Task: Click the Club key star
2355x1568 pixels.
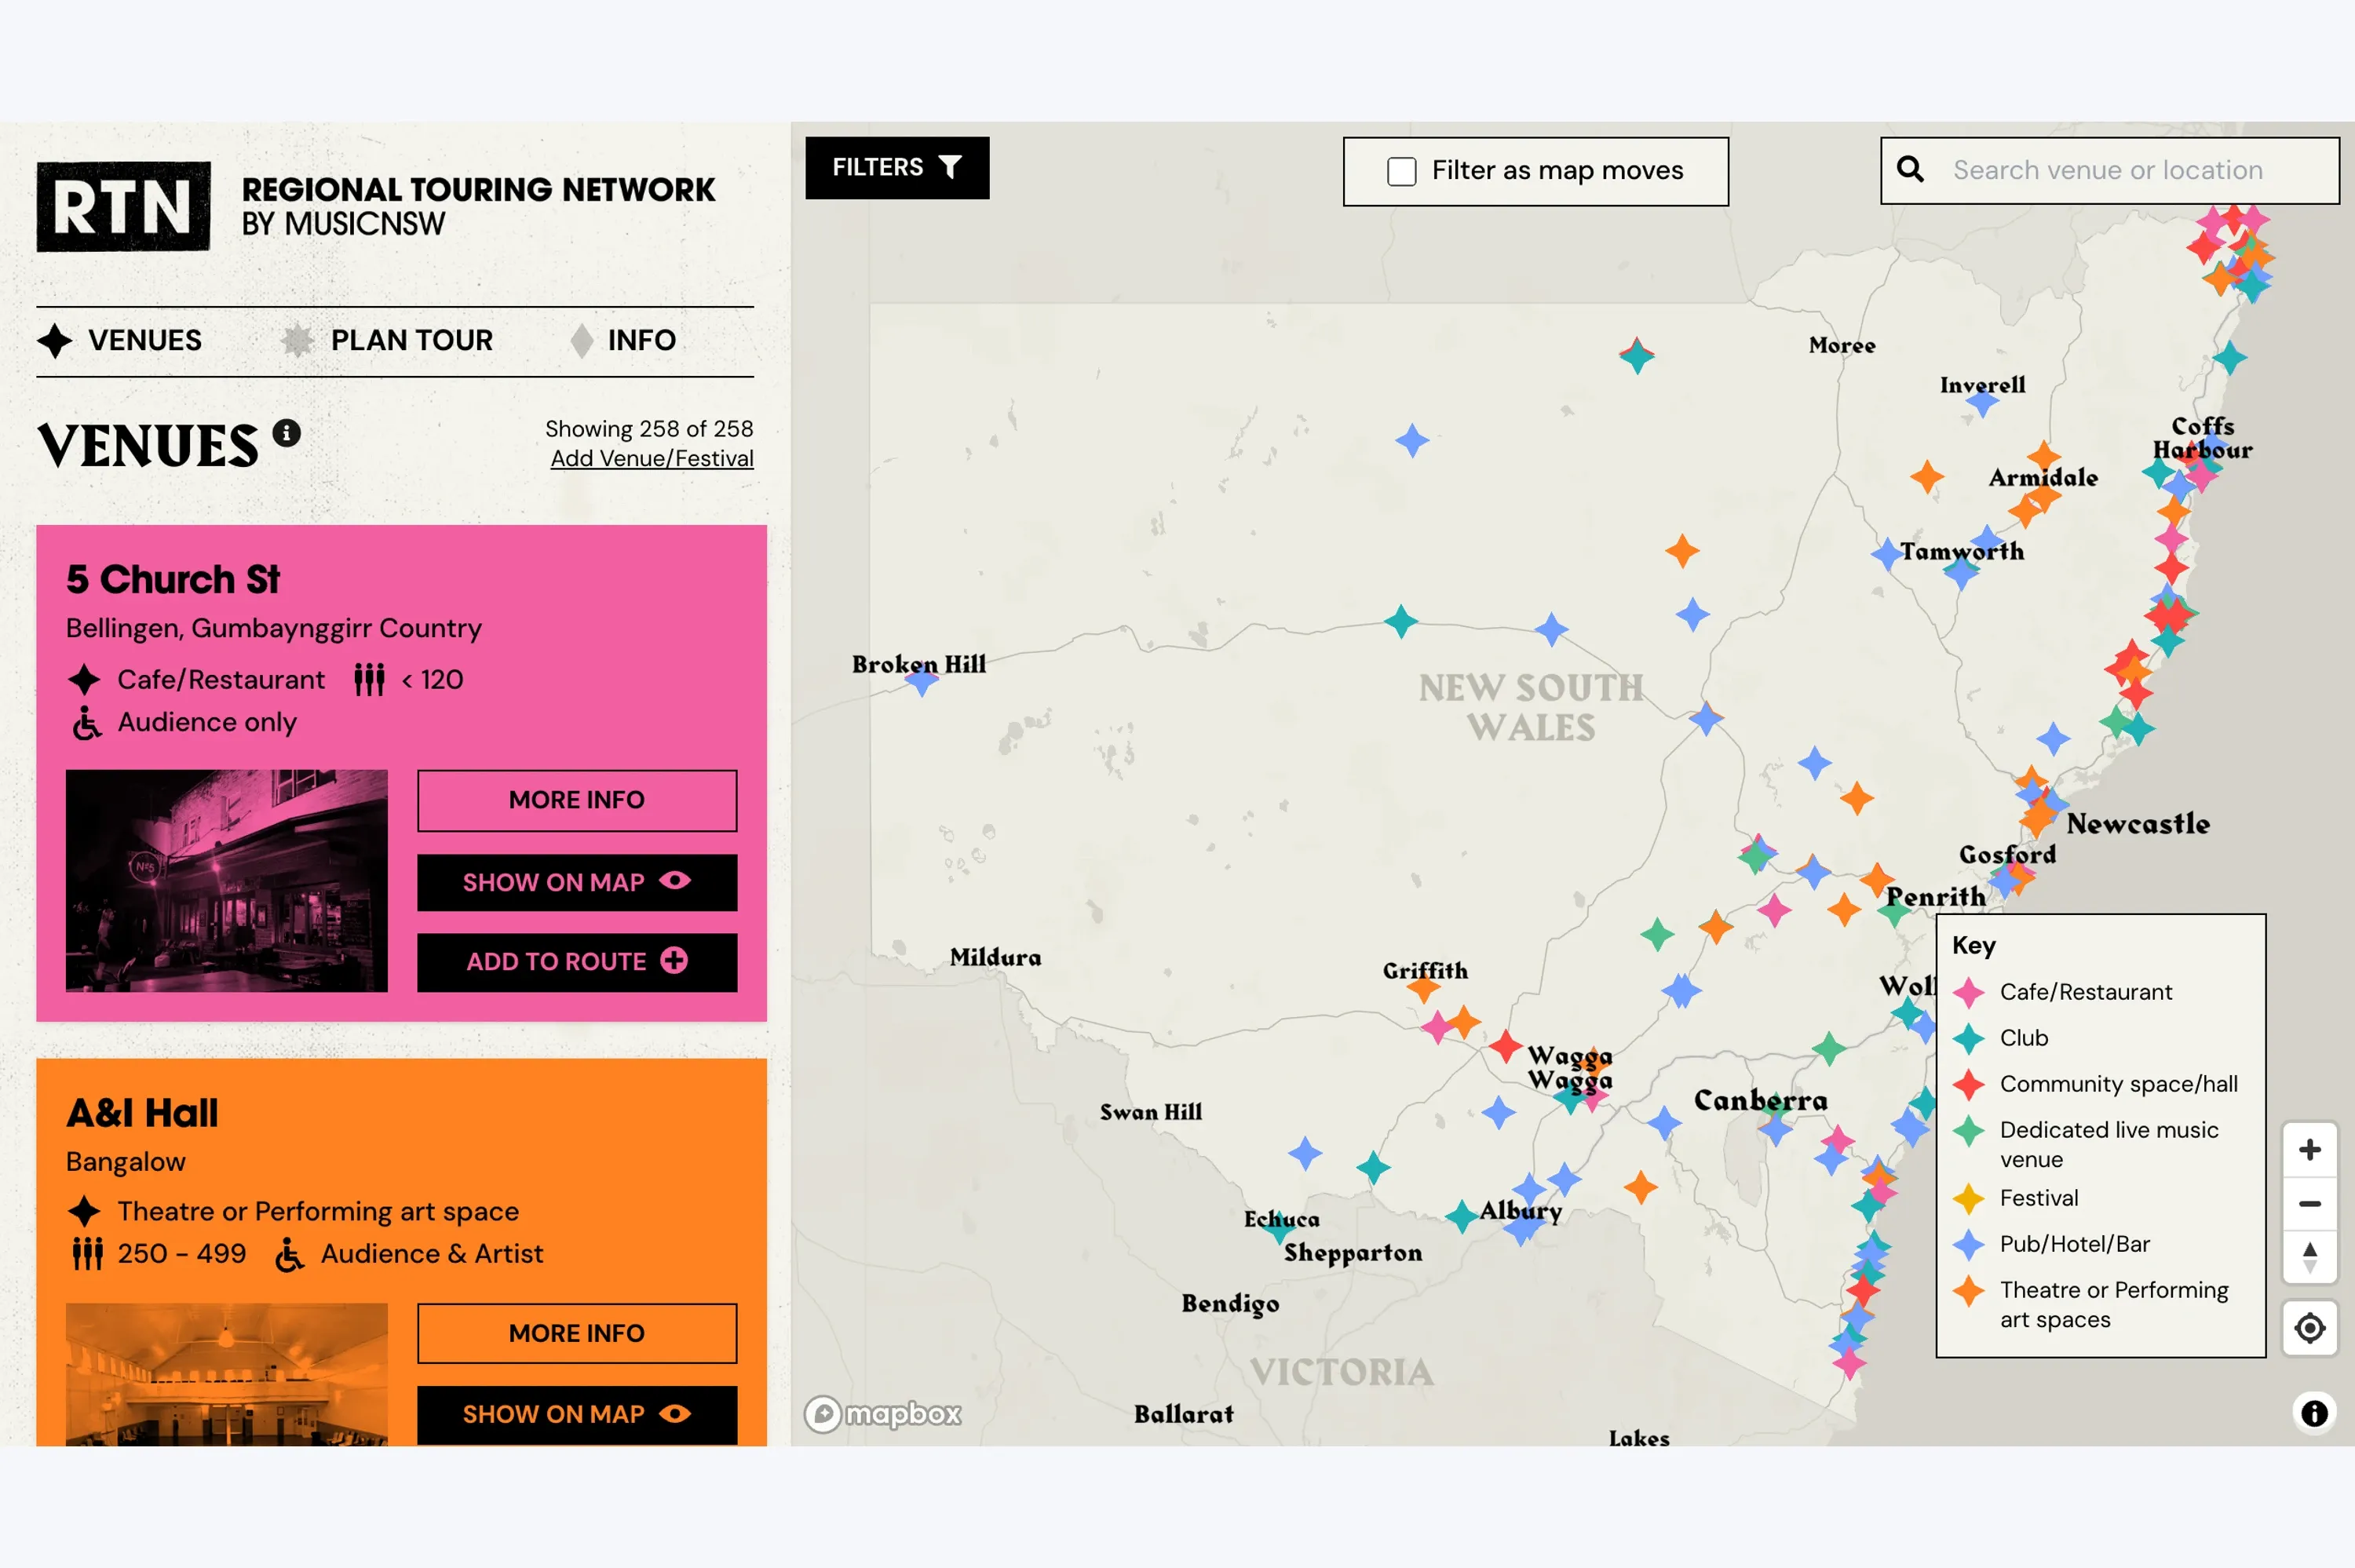Action: coord(1969,1039)
